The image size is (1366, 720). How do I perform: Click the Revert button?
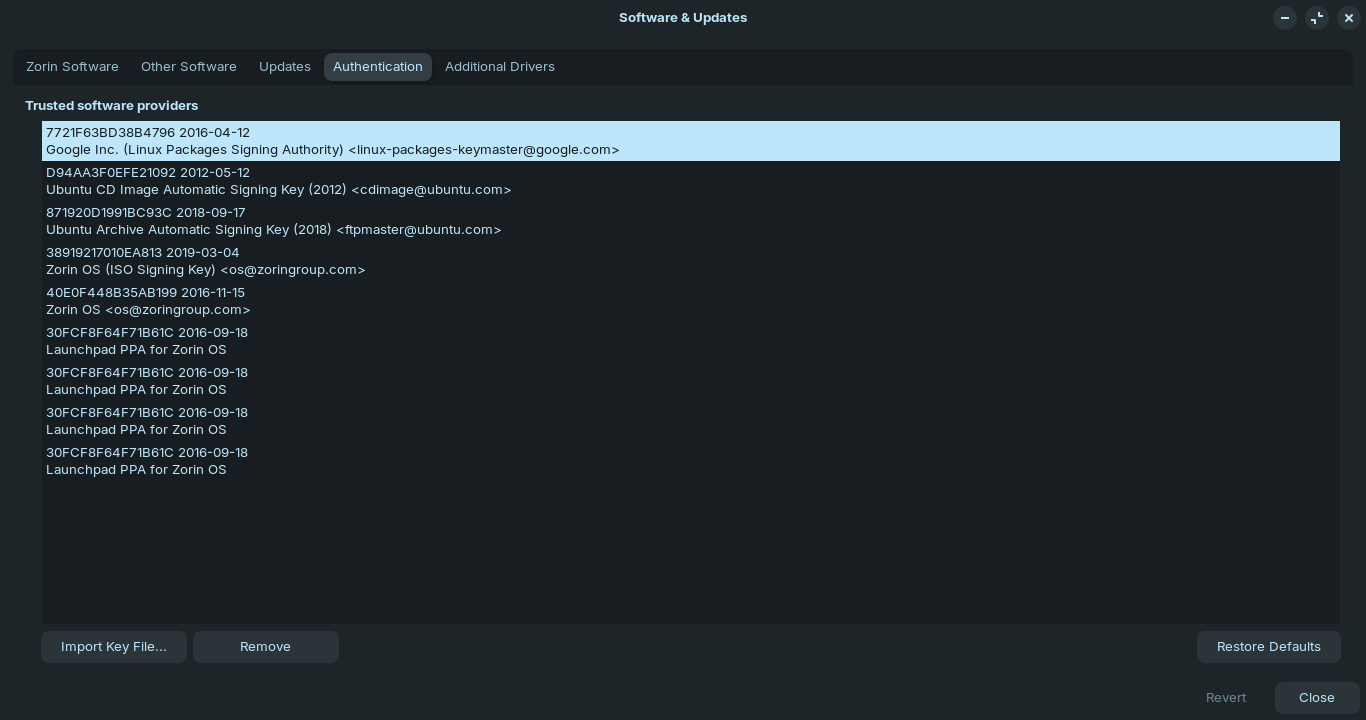(x=1226, y=698)
